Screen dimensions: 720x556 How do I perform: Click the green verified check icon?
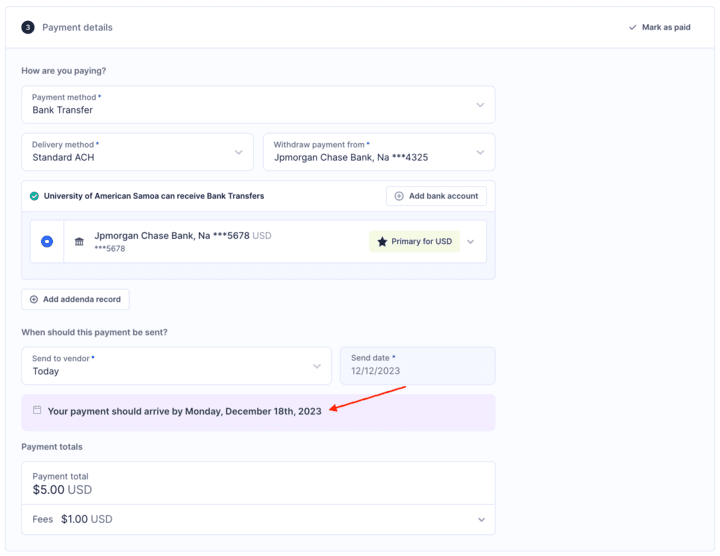[34, 196]
